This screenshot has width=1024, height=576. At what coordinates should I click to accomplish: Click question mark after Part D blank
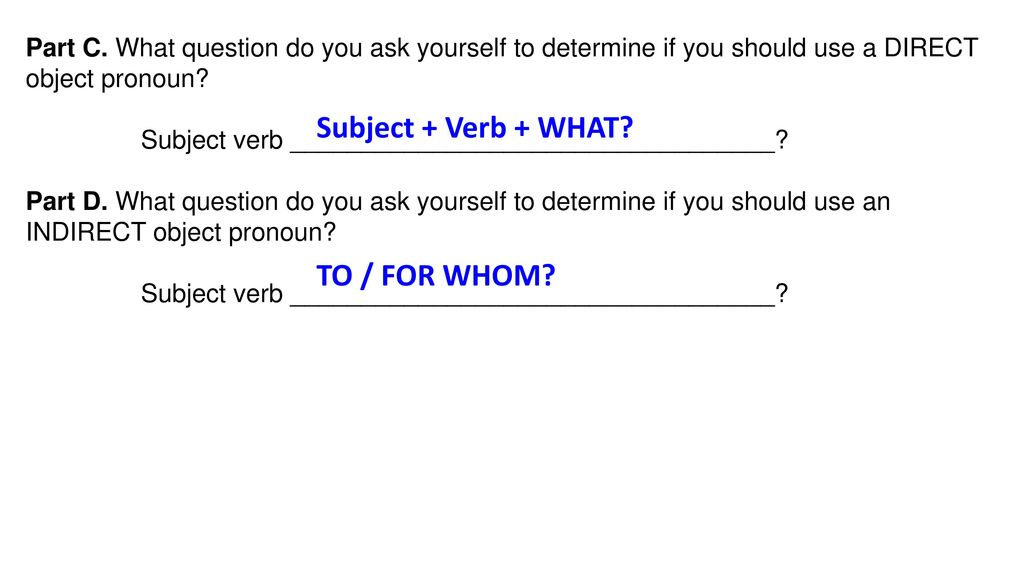(782, 293)
